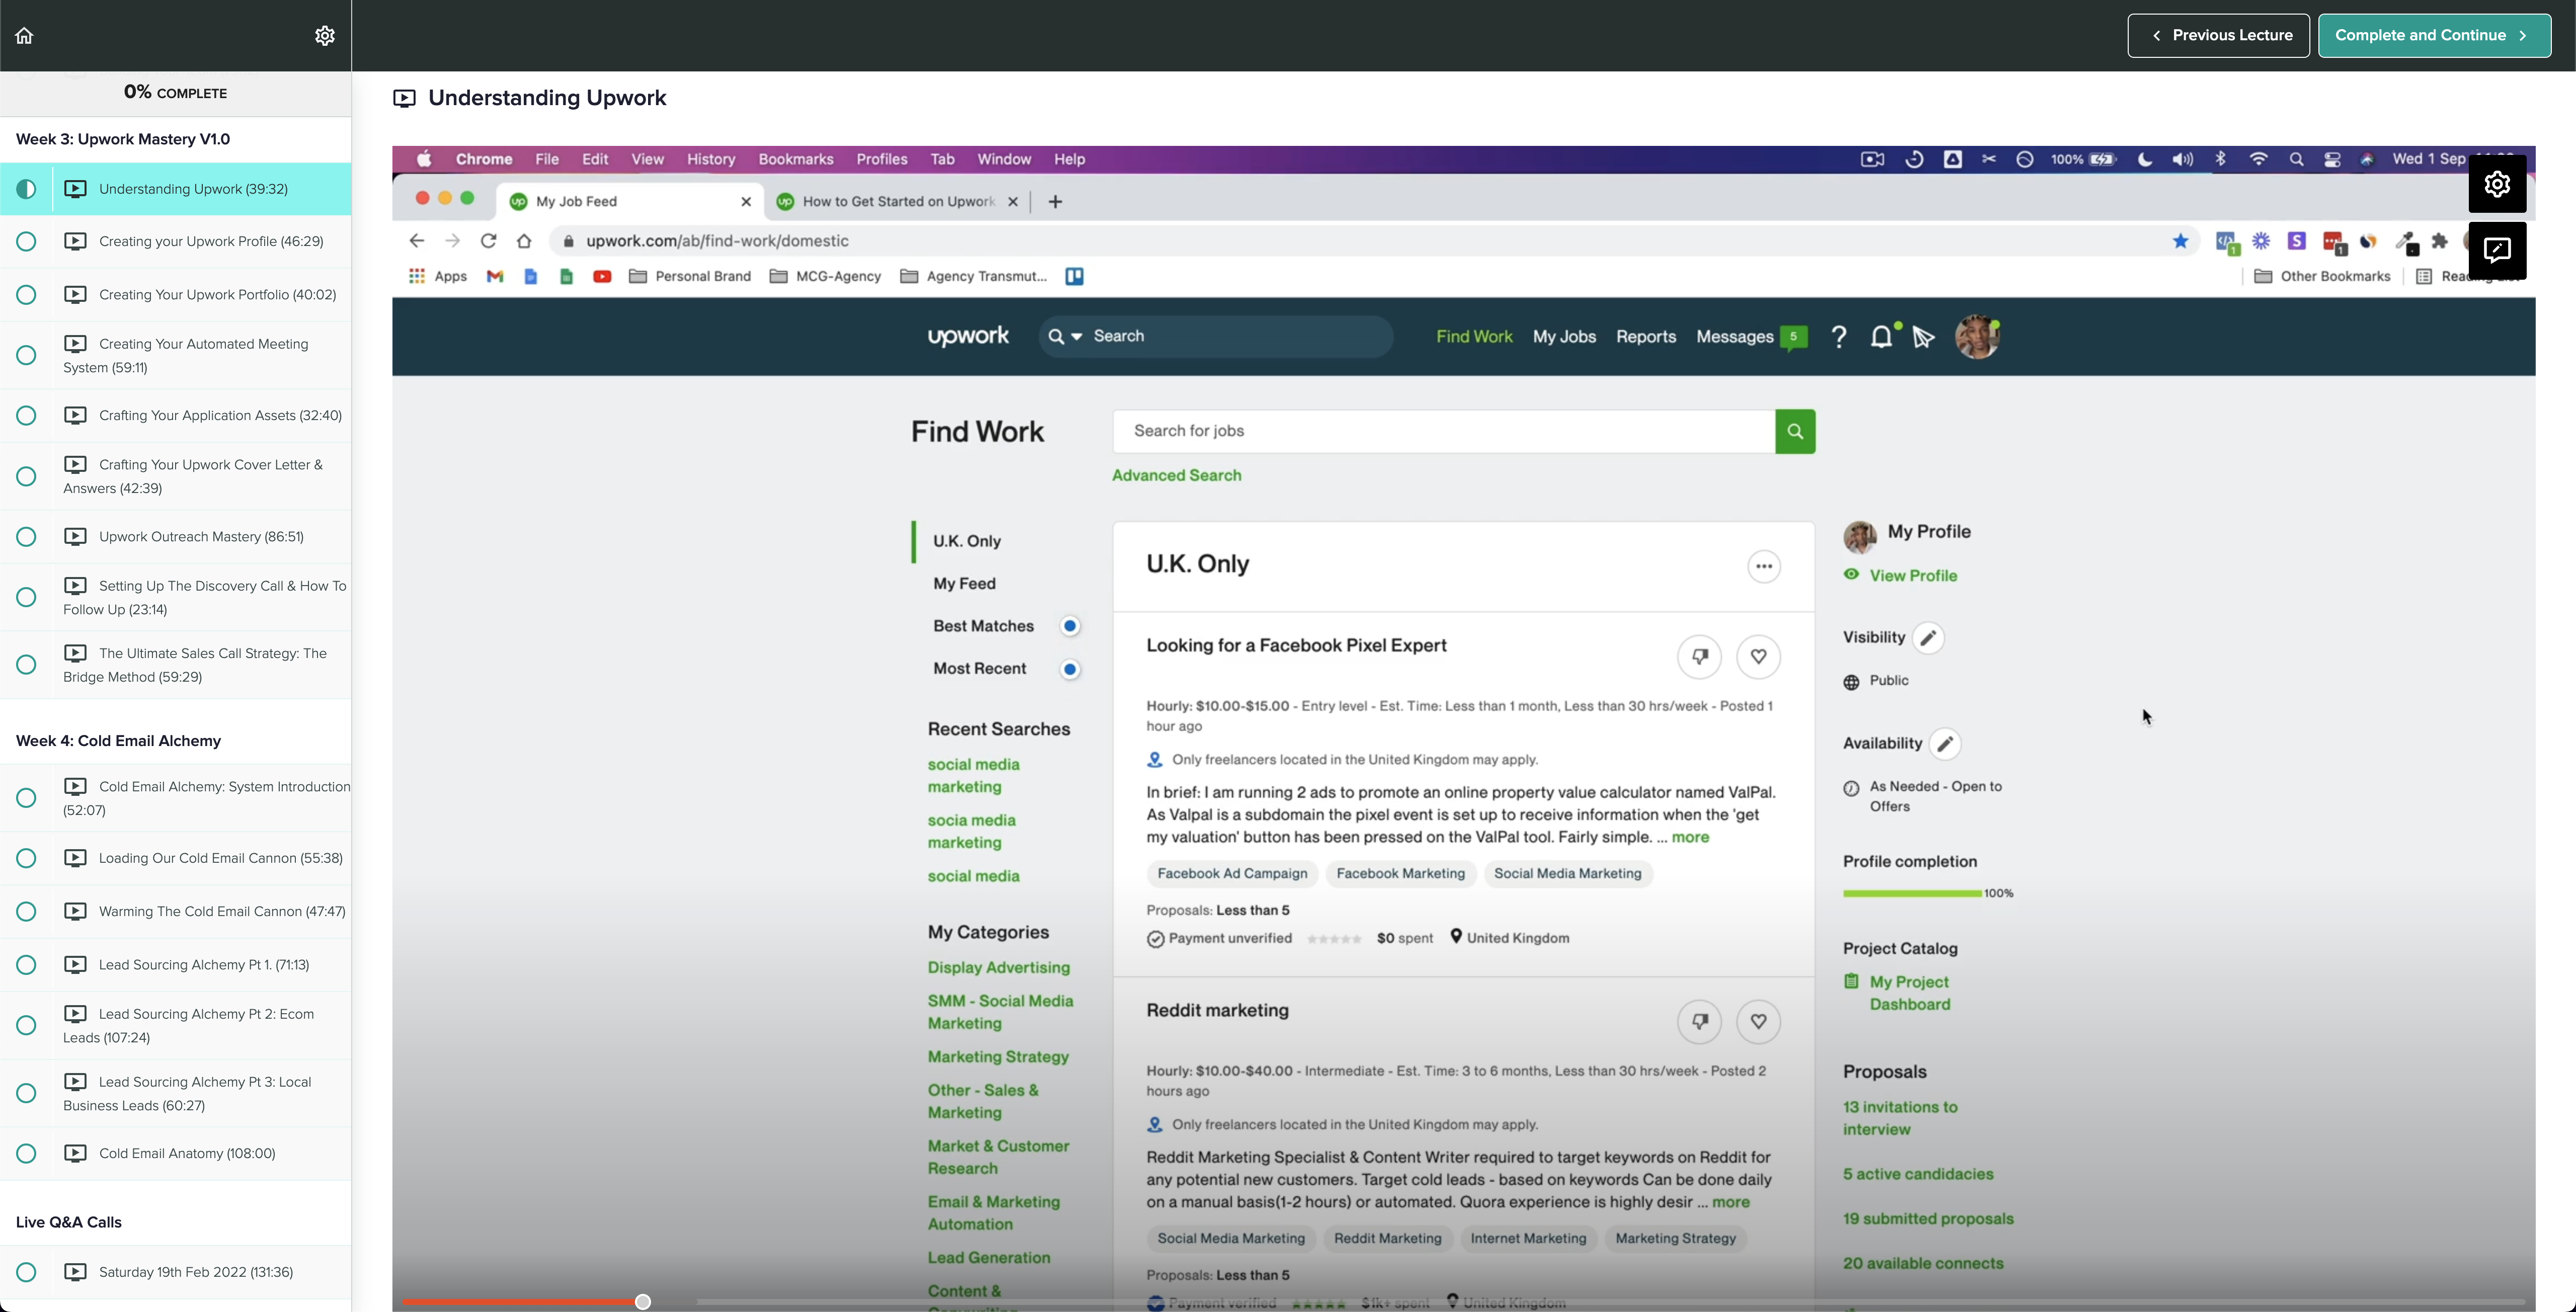Open Chrome extensions puzzle icon

pos(2440,241)
